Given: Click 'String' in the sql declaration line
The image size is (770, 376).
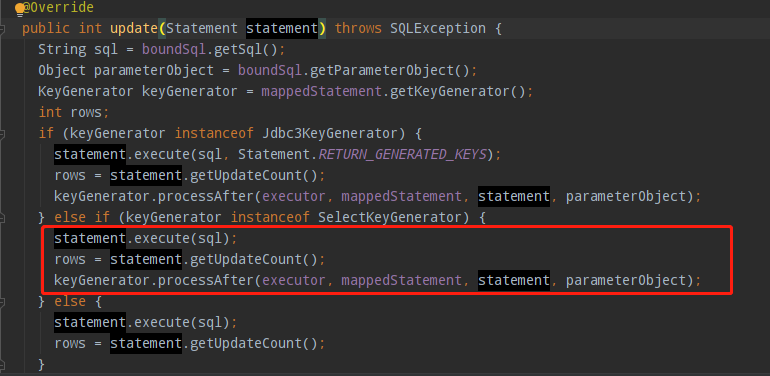Looking at the screenshot, I should coord(62,50).
